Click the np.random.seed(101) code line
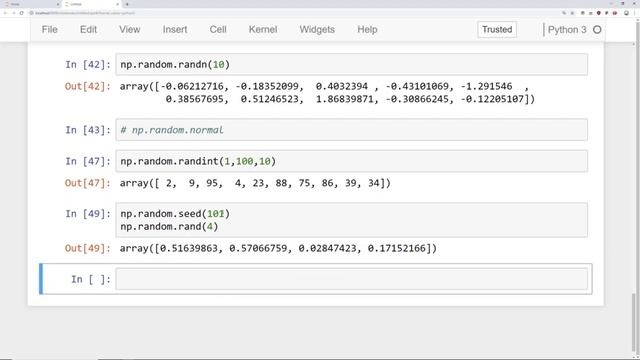The image size is (640, 360). point(175,214)
